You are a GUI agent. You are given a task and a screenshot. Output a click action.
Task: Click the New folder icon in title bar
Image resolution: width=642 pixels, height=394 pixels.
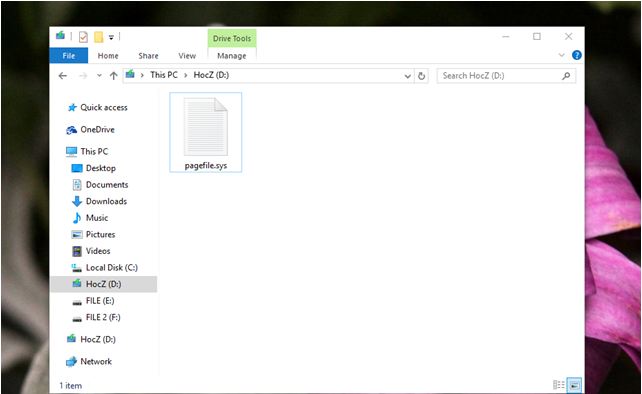(98, 37)
